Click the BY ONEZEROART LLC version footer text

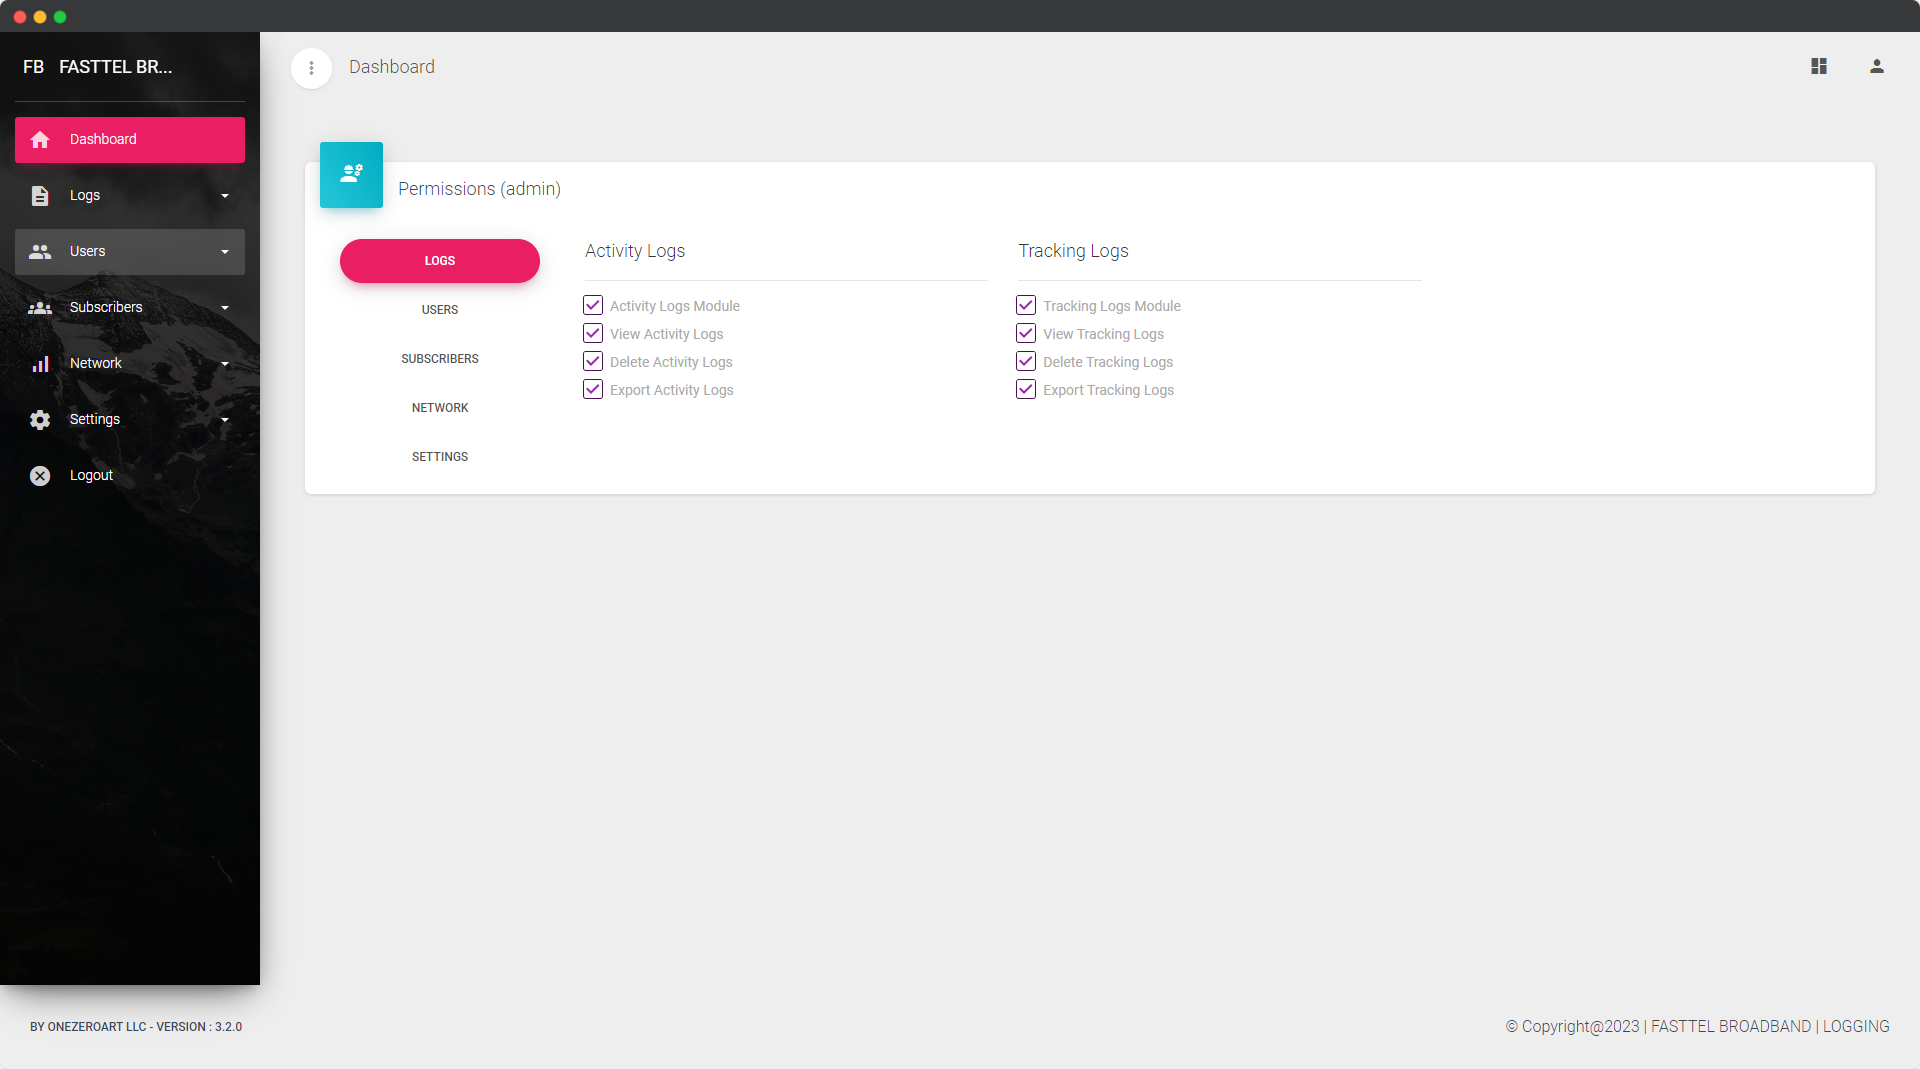click(136, 1027)
